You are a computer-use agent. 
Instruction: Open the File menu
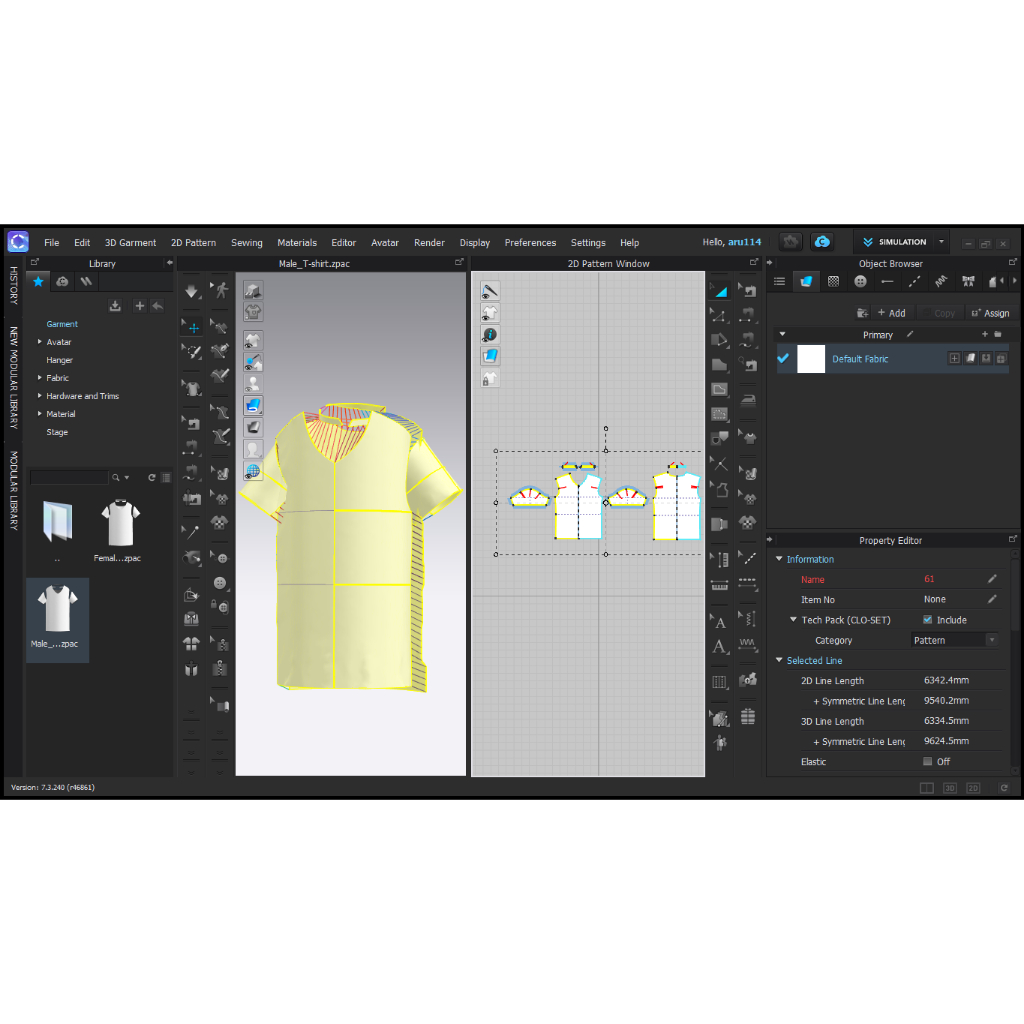52,242
